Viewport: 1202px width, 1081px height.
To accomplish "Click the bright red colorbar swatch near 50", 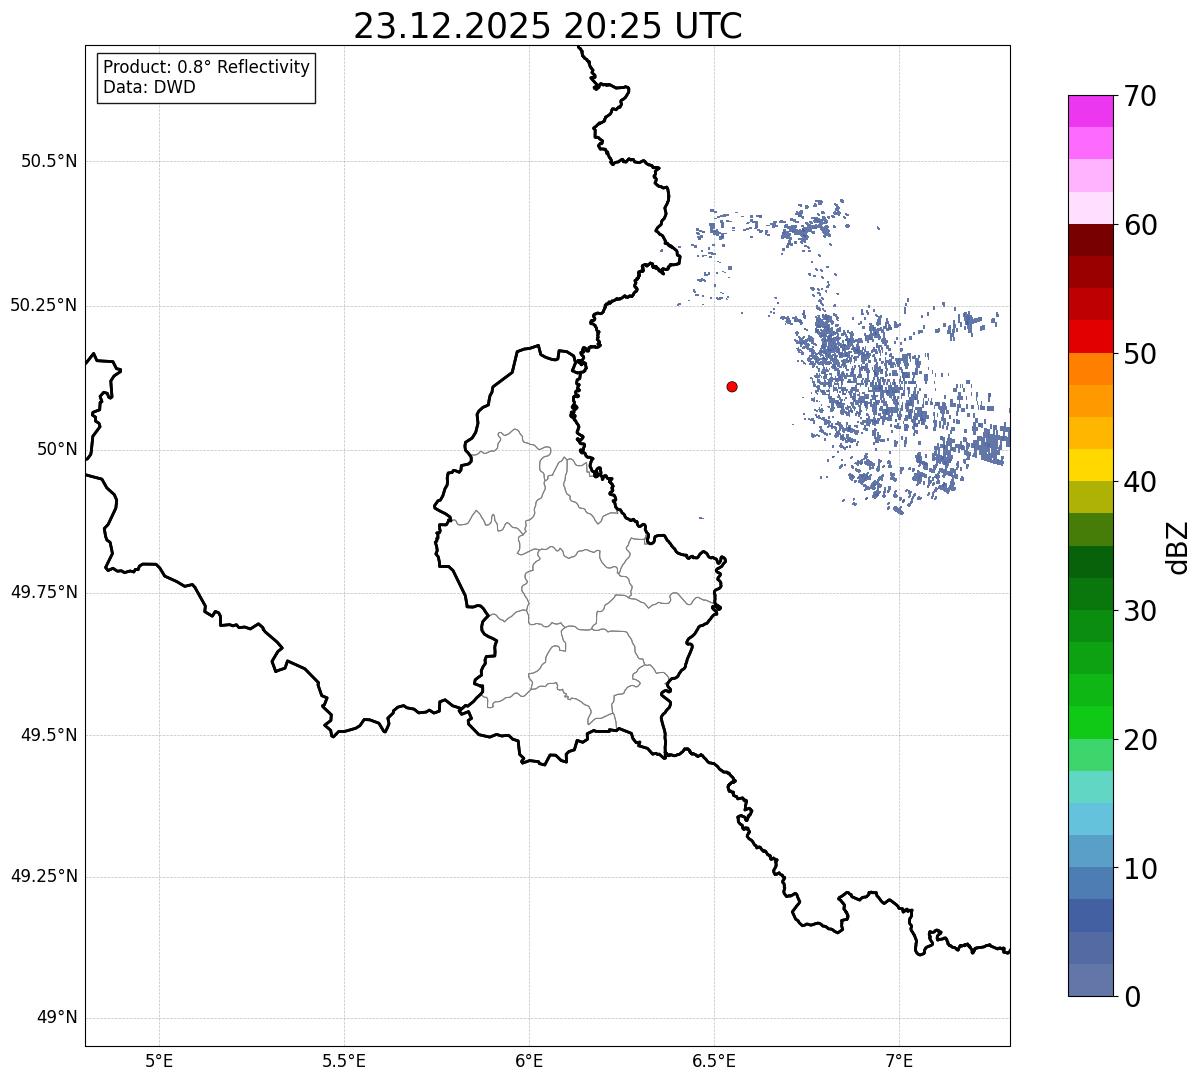I will coord(1090,337).
